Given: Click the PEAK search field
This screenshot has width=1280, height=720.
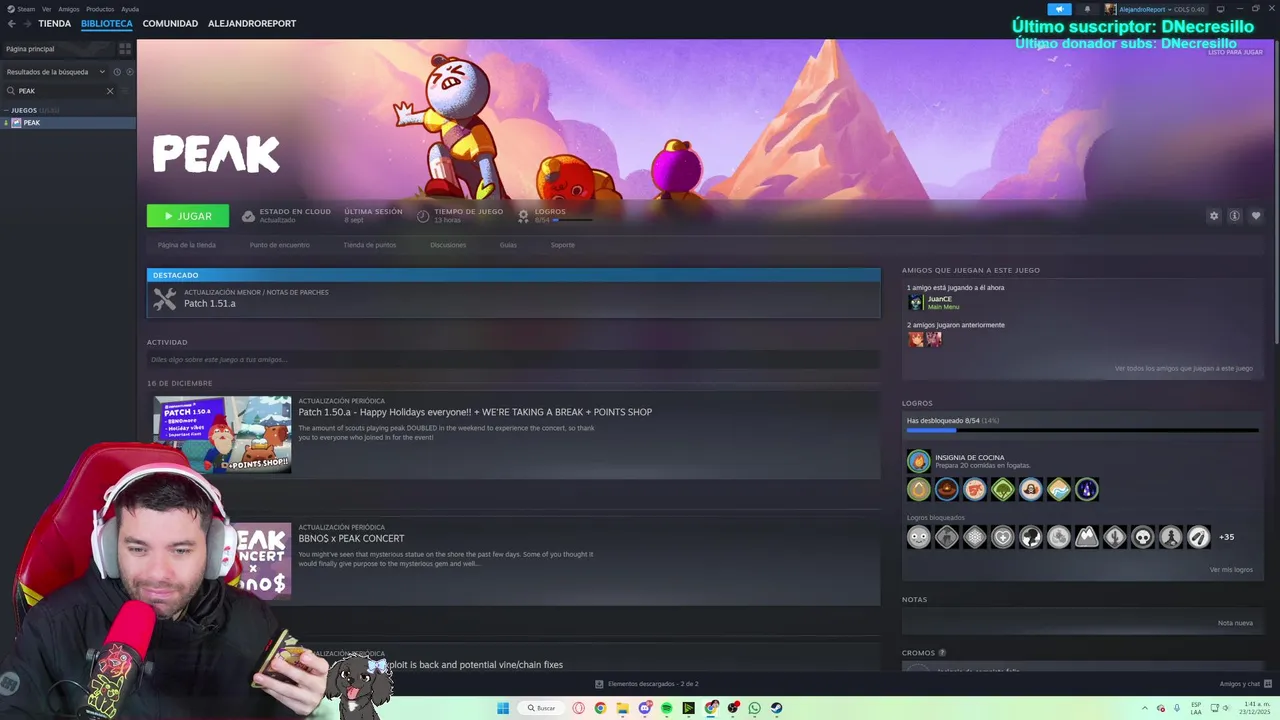Looking at the screenshot, I should (58, 91).
